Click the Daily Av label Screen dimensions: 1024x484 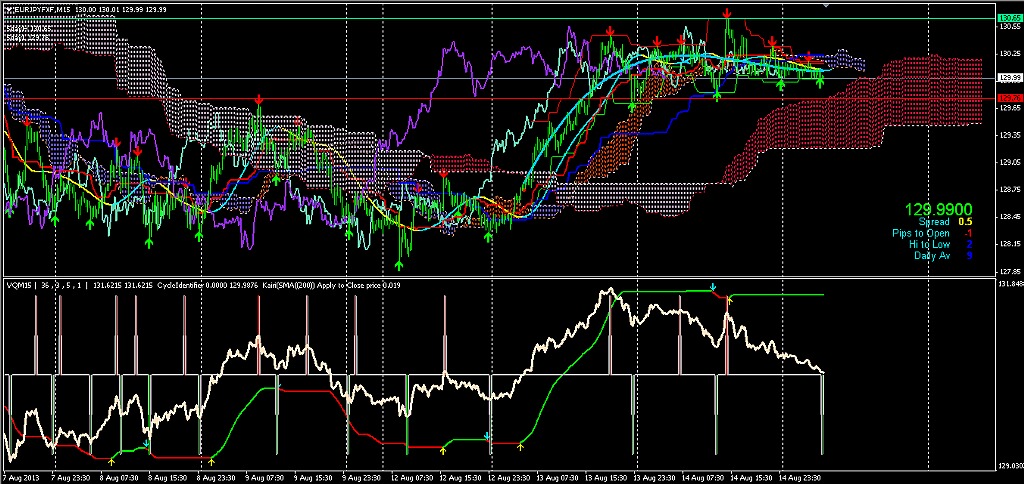click(930, 255)
